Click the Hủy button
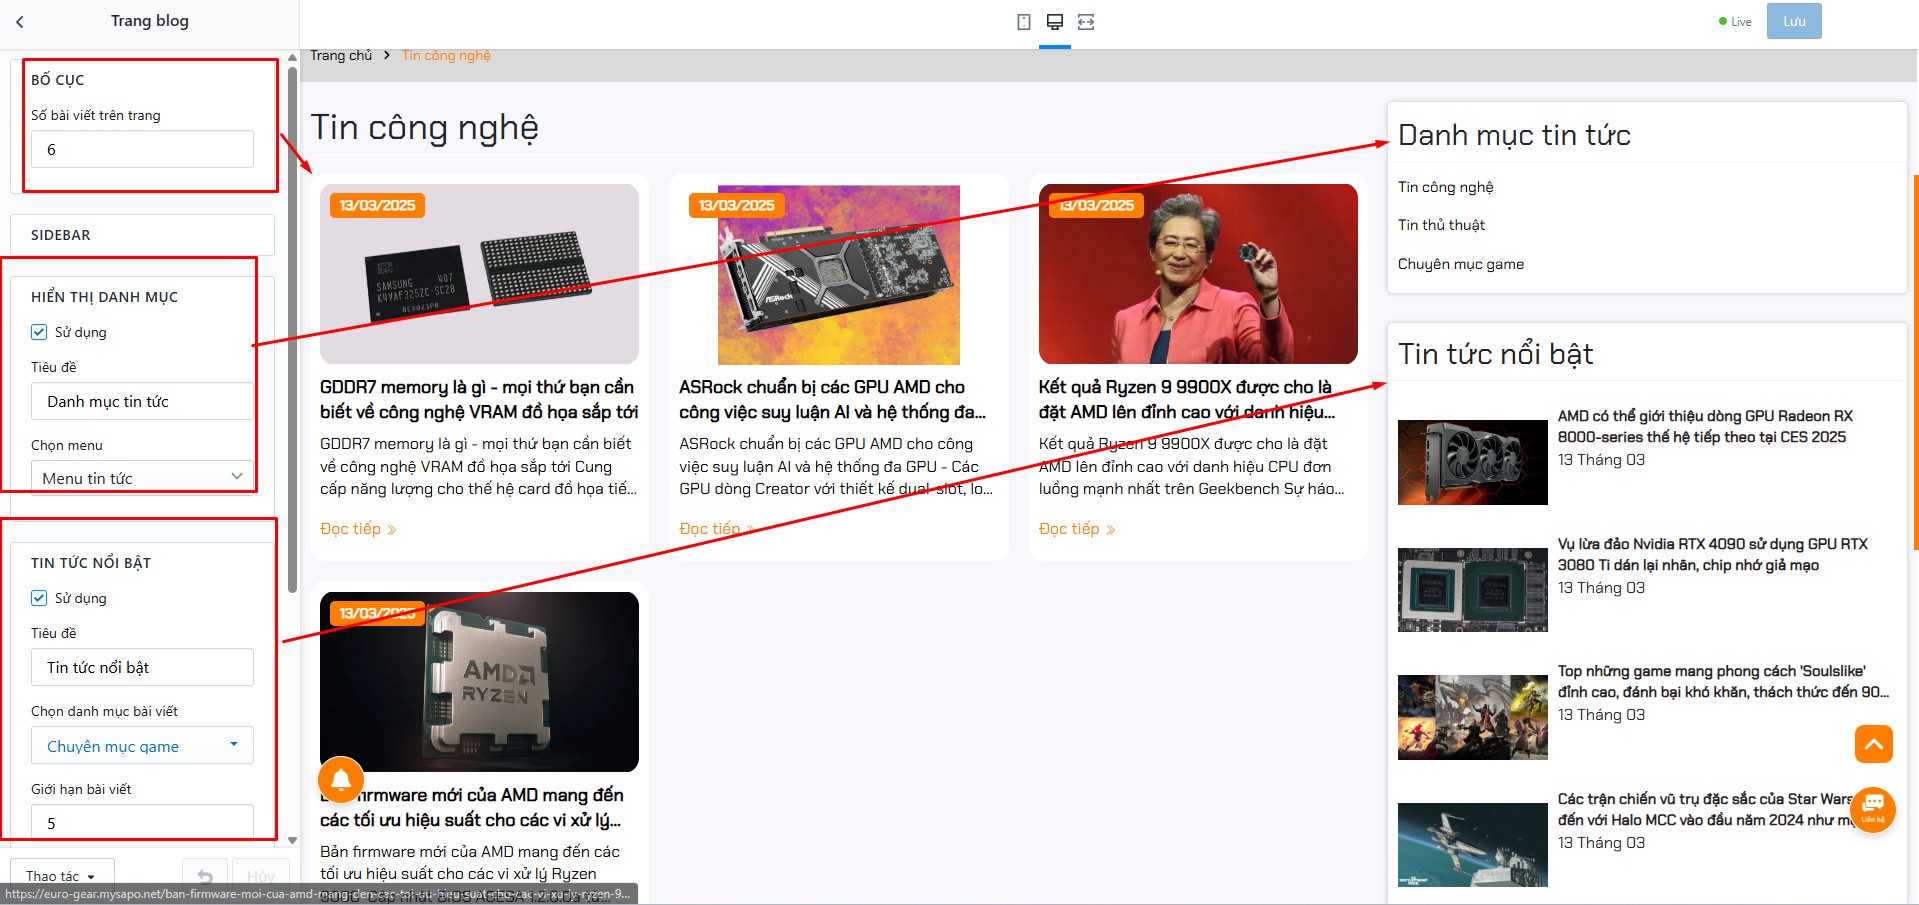Screen dimensions: 1919x905 pos(261,876)
